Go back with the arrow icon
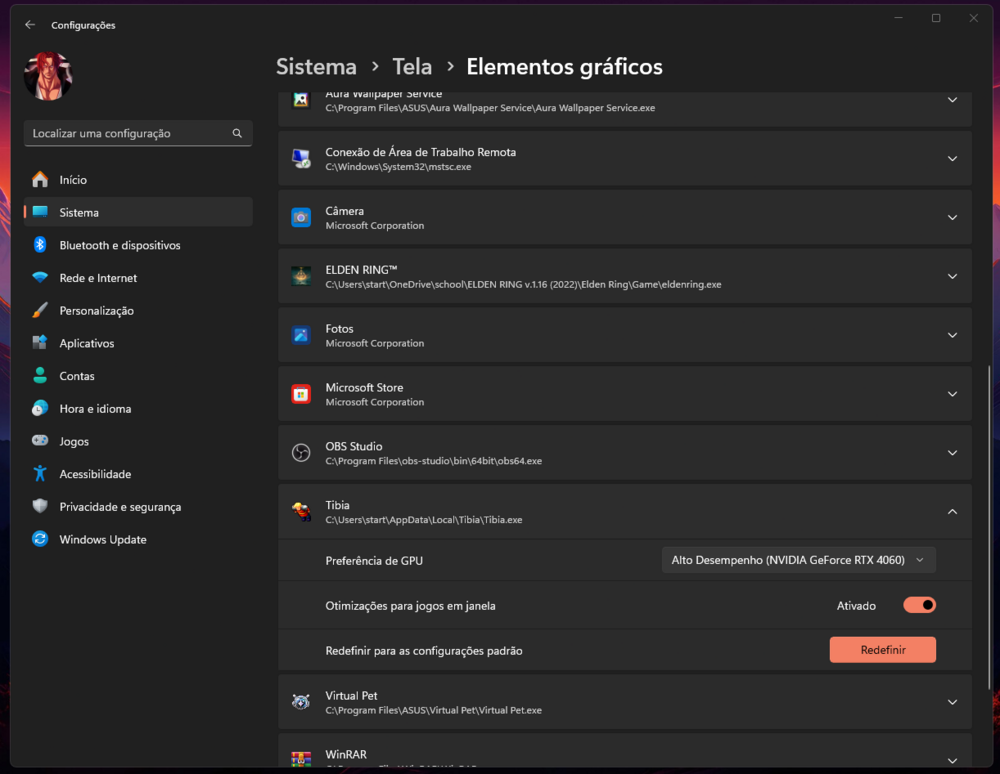The width and height of the screenshot is (1000, 774). click(30, 25)
